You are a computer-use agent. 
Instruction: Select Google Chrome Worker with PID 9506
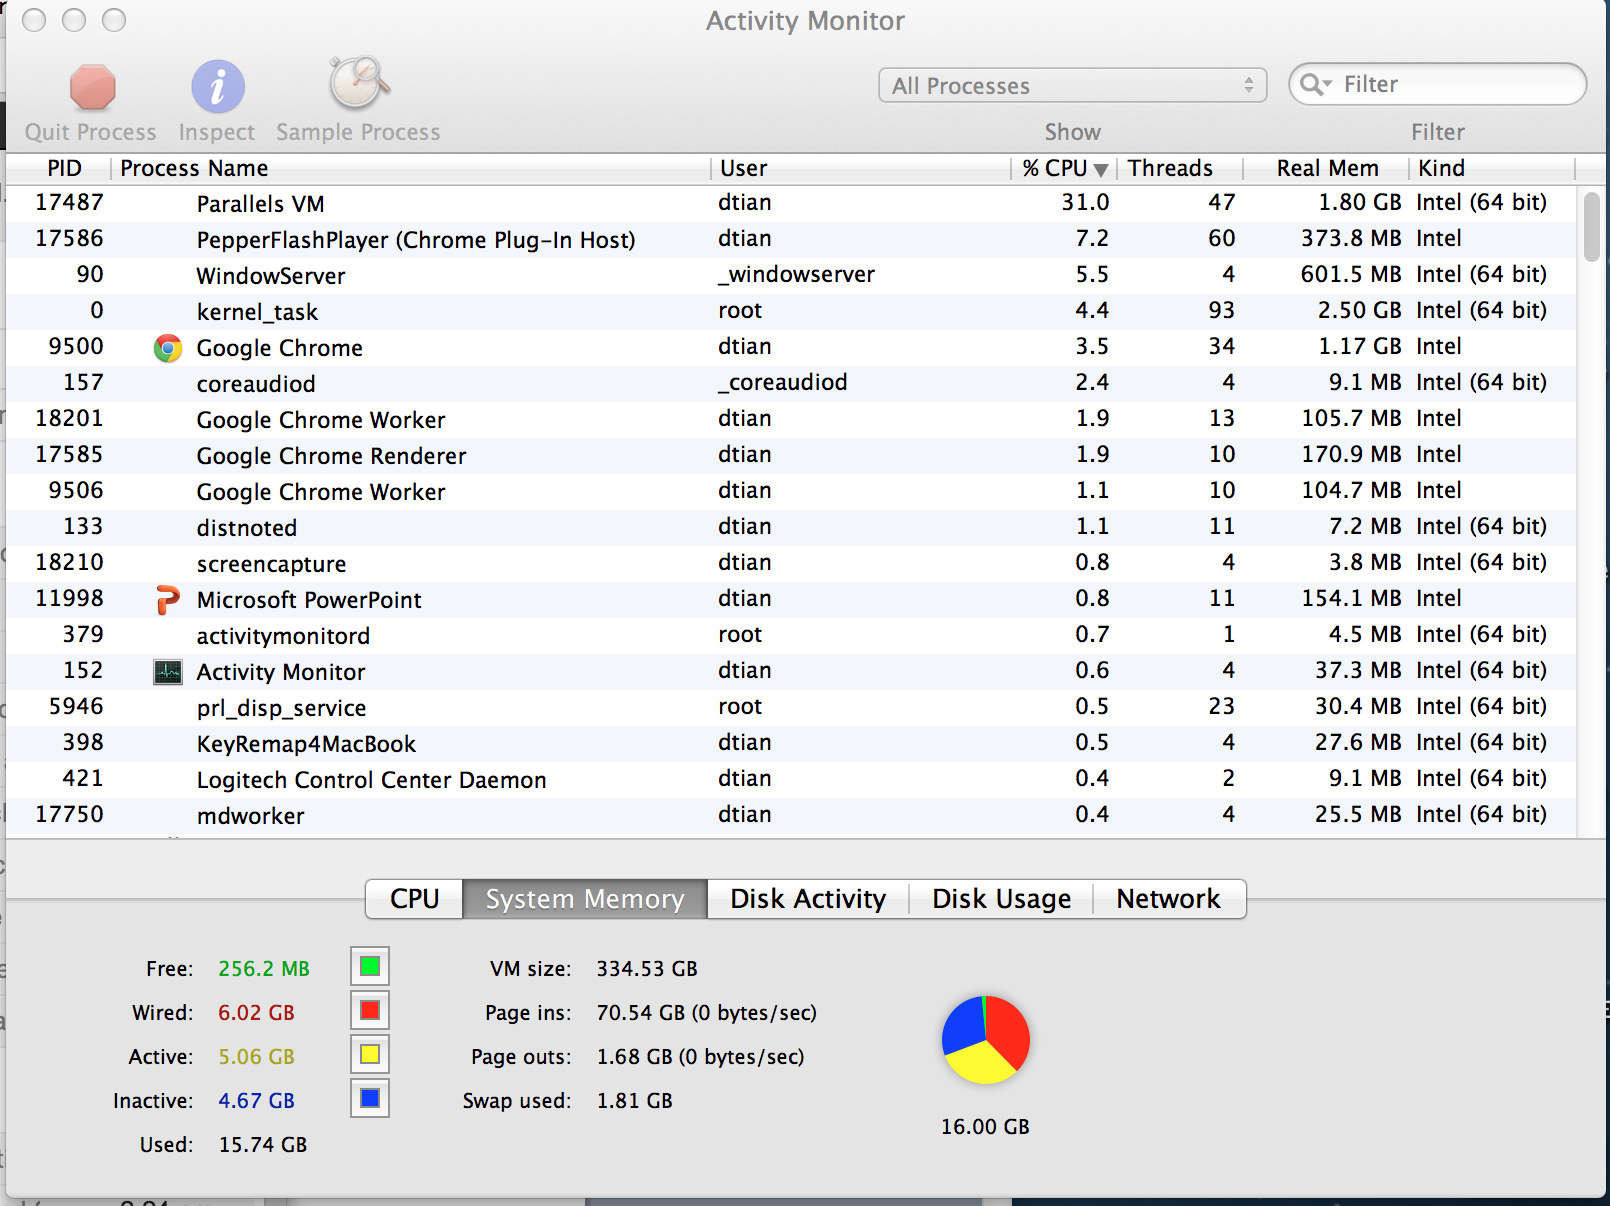[791, 491]
